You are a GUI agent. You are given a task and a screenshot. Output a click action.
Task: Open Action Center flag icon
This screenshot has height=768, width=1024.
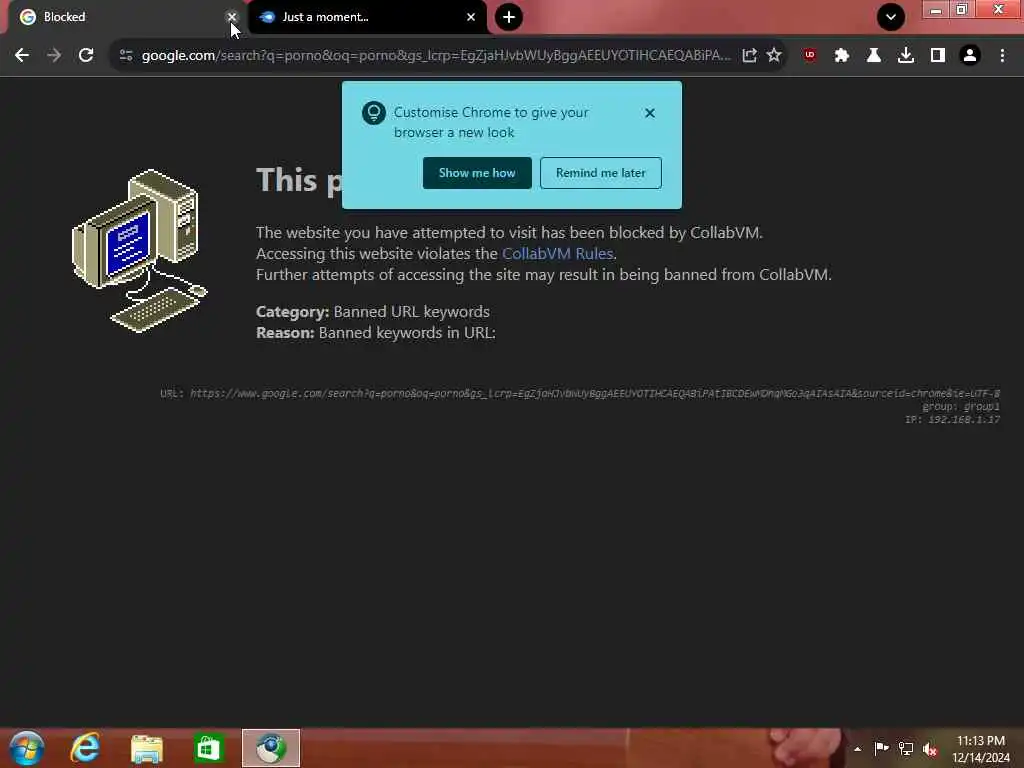pyautogui.click(x=881, y=748)
